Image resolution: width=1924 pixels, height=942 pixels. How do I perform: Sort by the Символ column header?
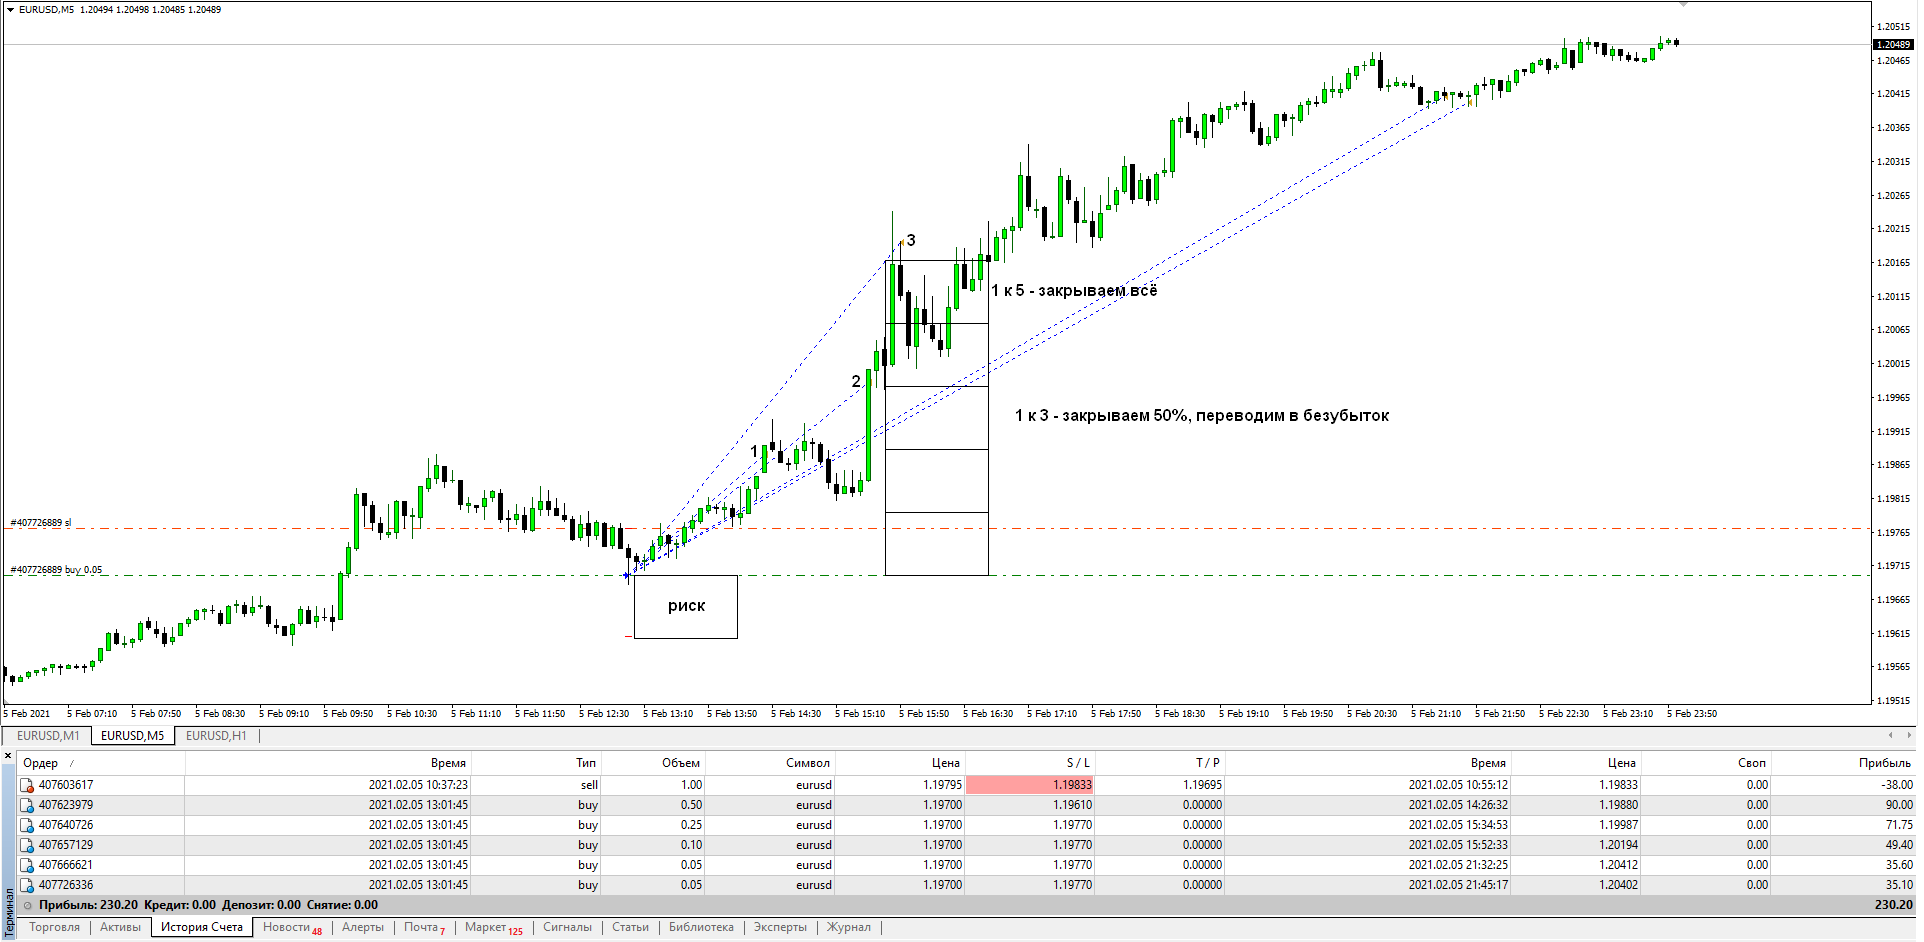tap(769, 763)
